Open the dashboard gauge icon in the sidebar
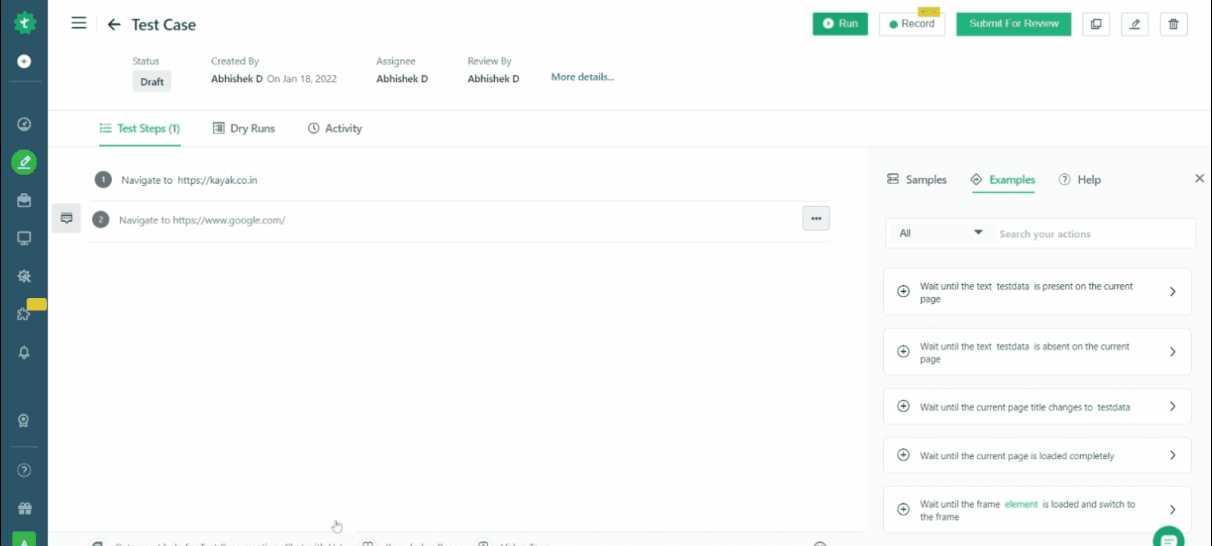Screen dimensions: 1212x546 tap(24, 124)
